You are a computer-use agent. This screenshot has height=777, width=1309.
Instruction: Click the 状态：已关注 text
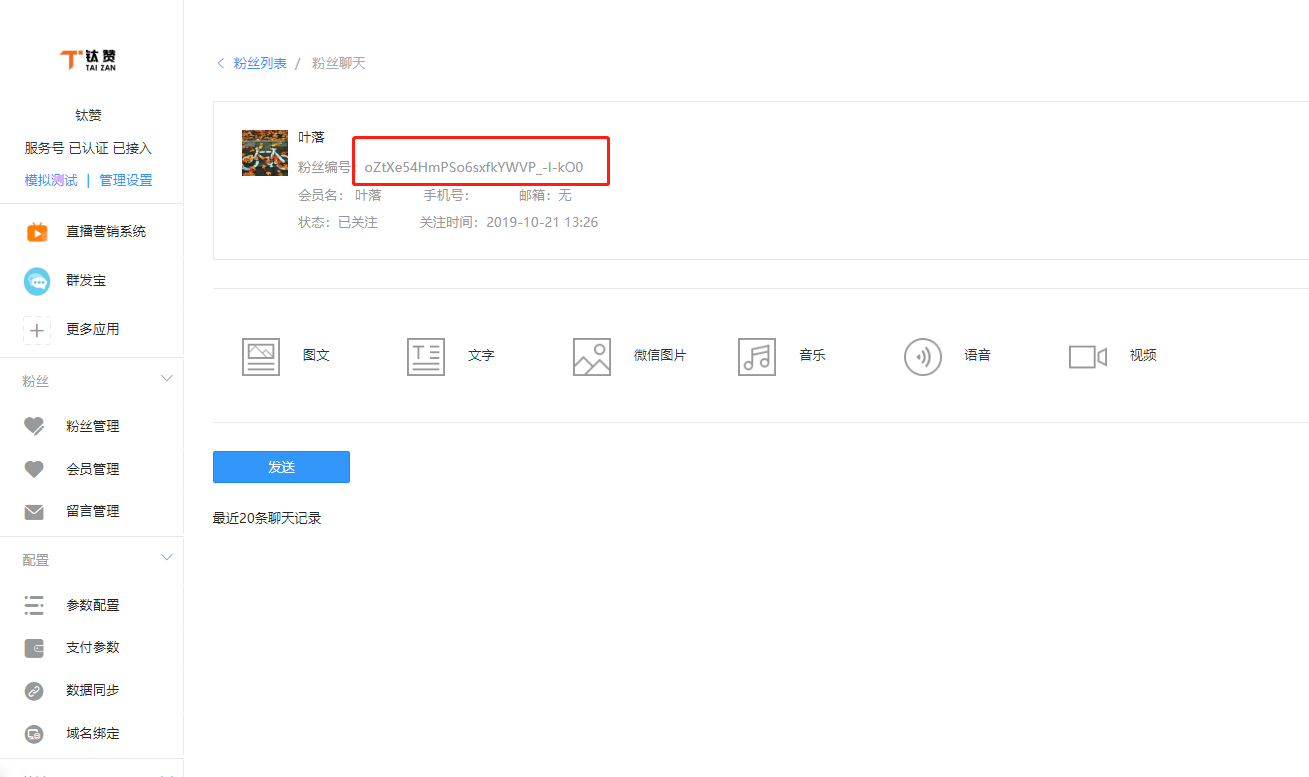point(338,222)
